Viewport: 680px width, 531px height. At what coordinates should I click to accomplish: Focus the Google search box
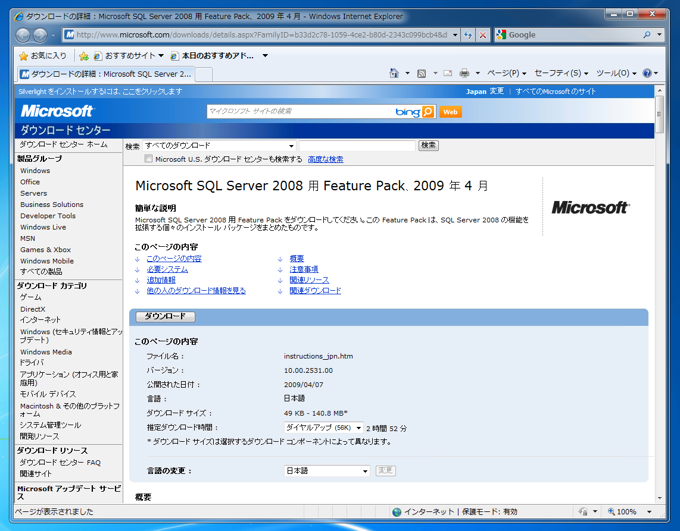coord(573,35)
